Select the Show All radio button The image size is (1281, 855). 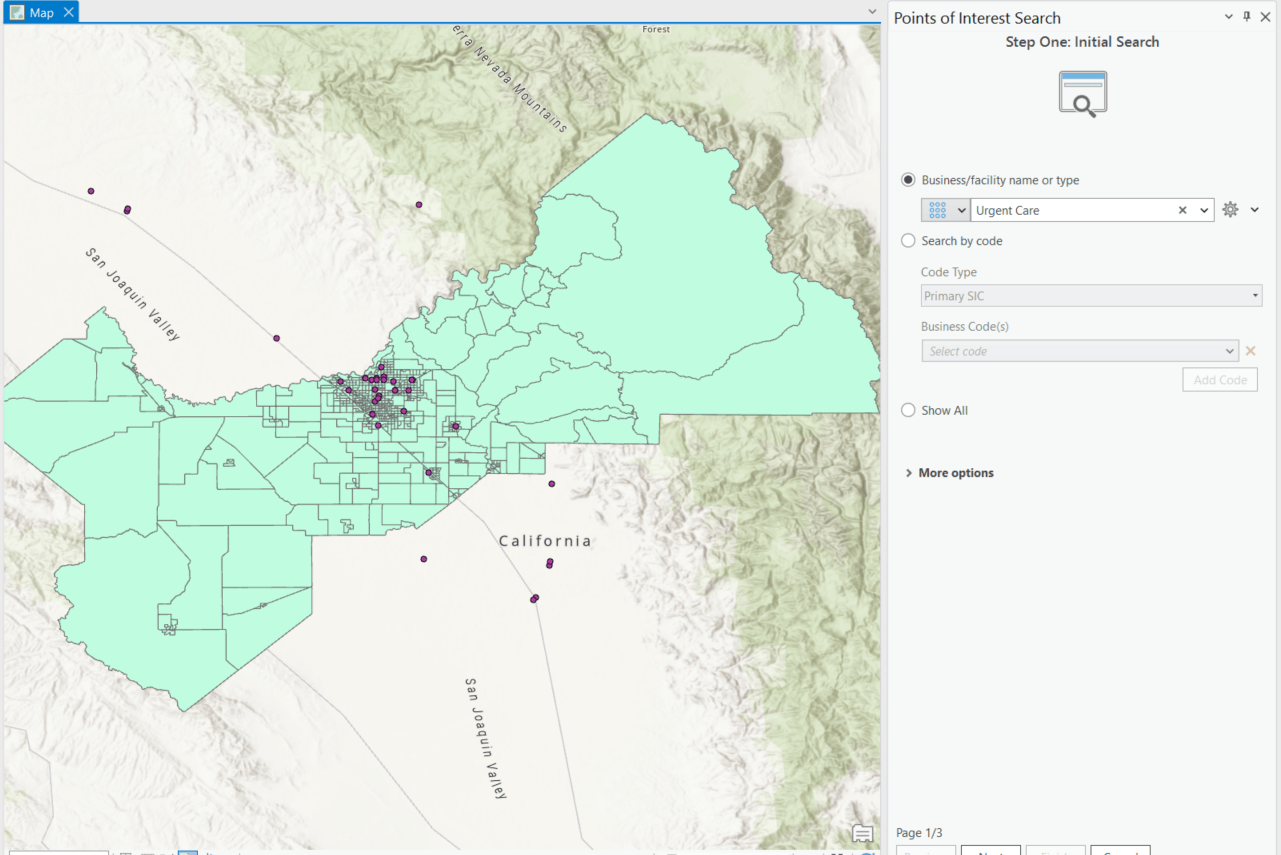907,409
